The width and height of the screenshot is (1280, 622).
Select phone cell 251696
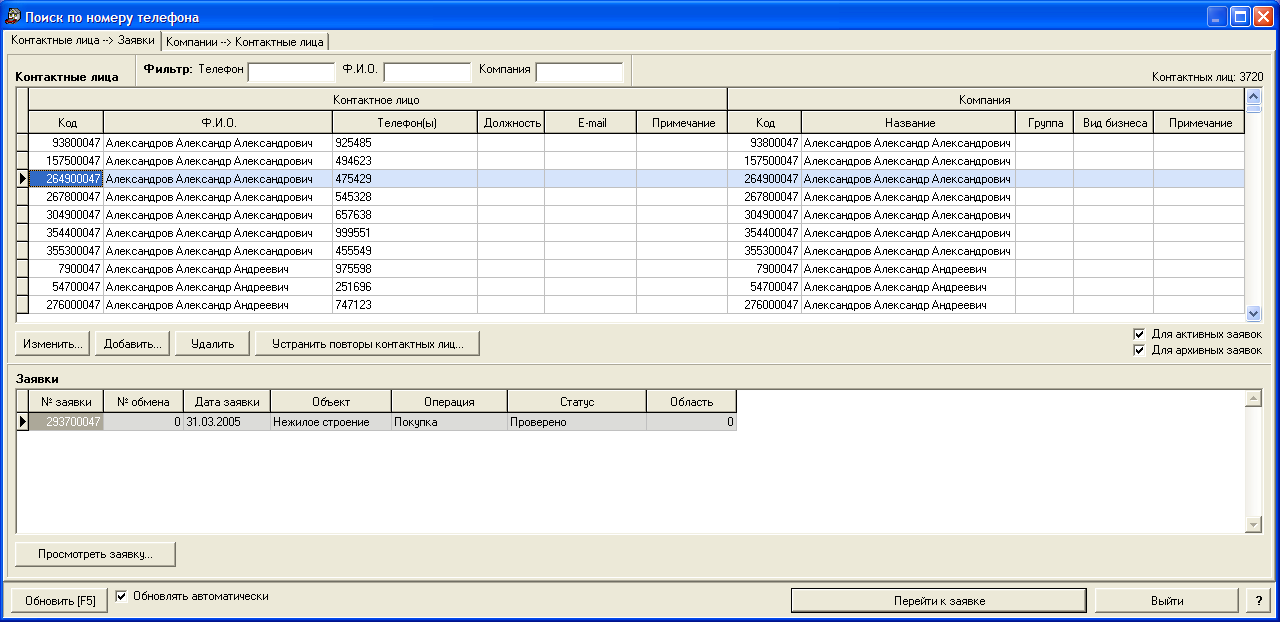405,287
